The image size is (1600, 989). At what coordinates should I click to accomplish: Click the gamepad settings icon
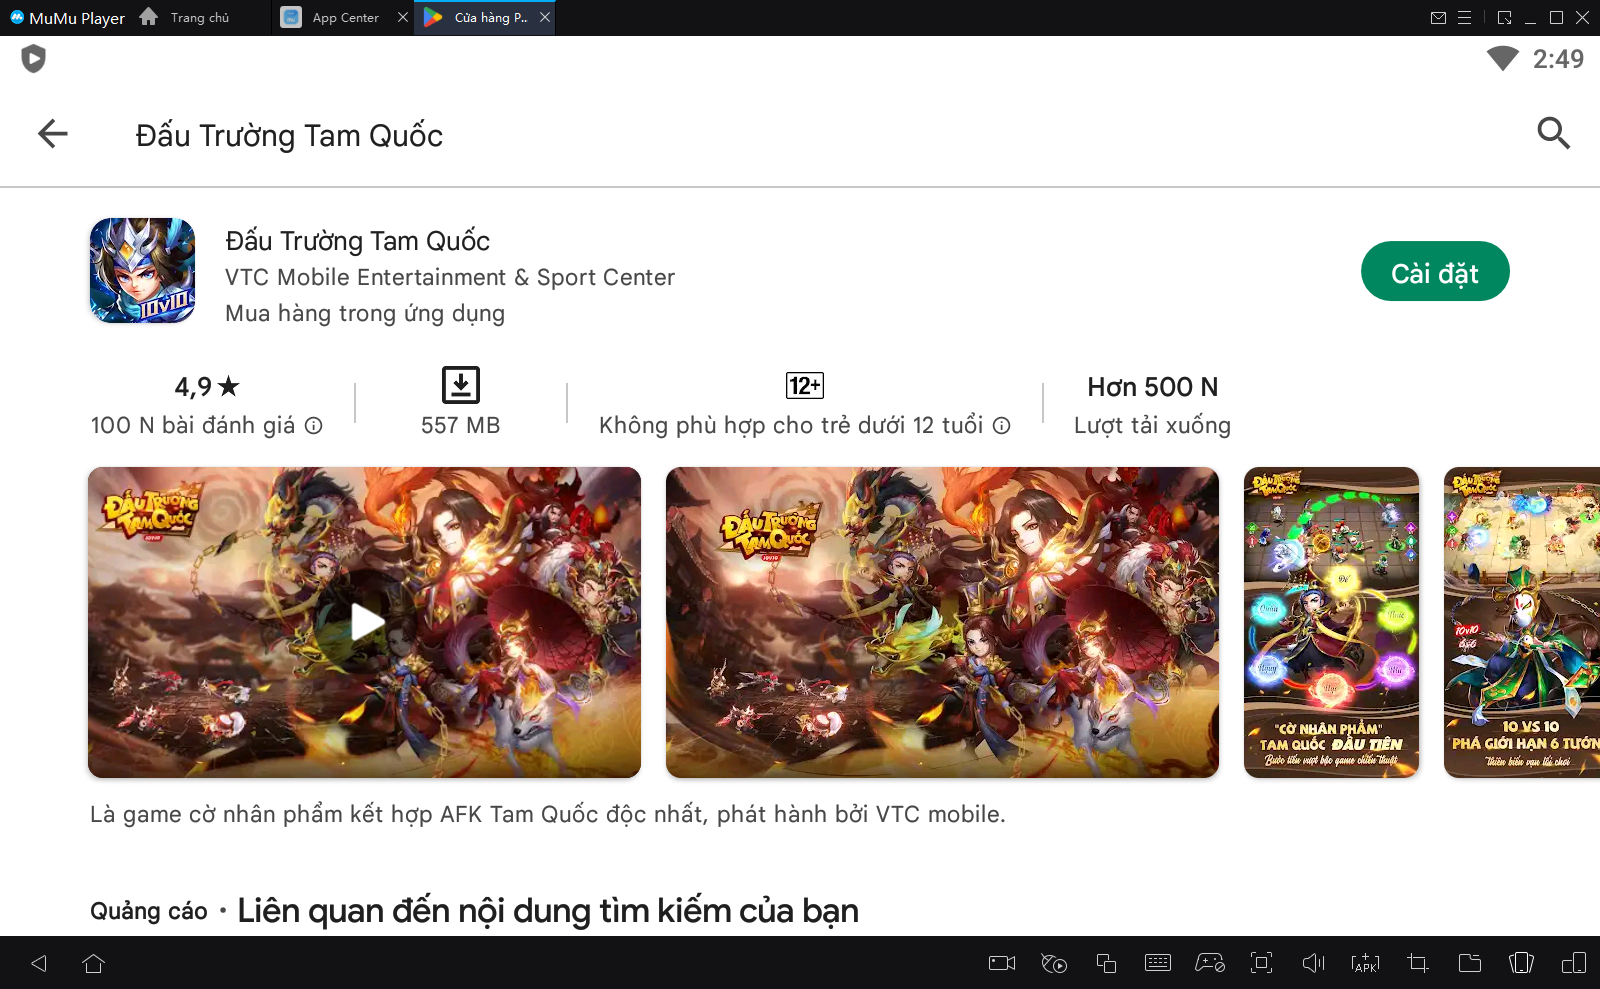[1209, 963]
